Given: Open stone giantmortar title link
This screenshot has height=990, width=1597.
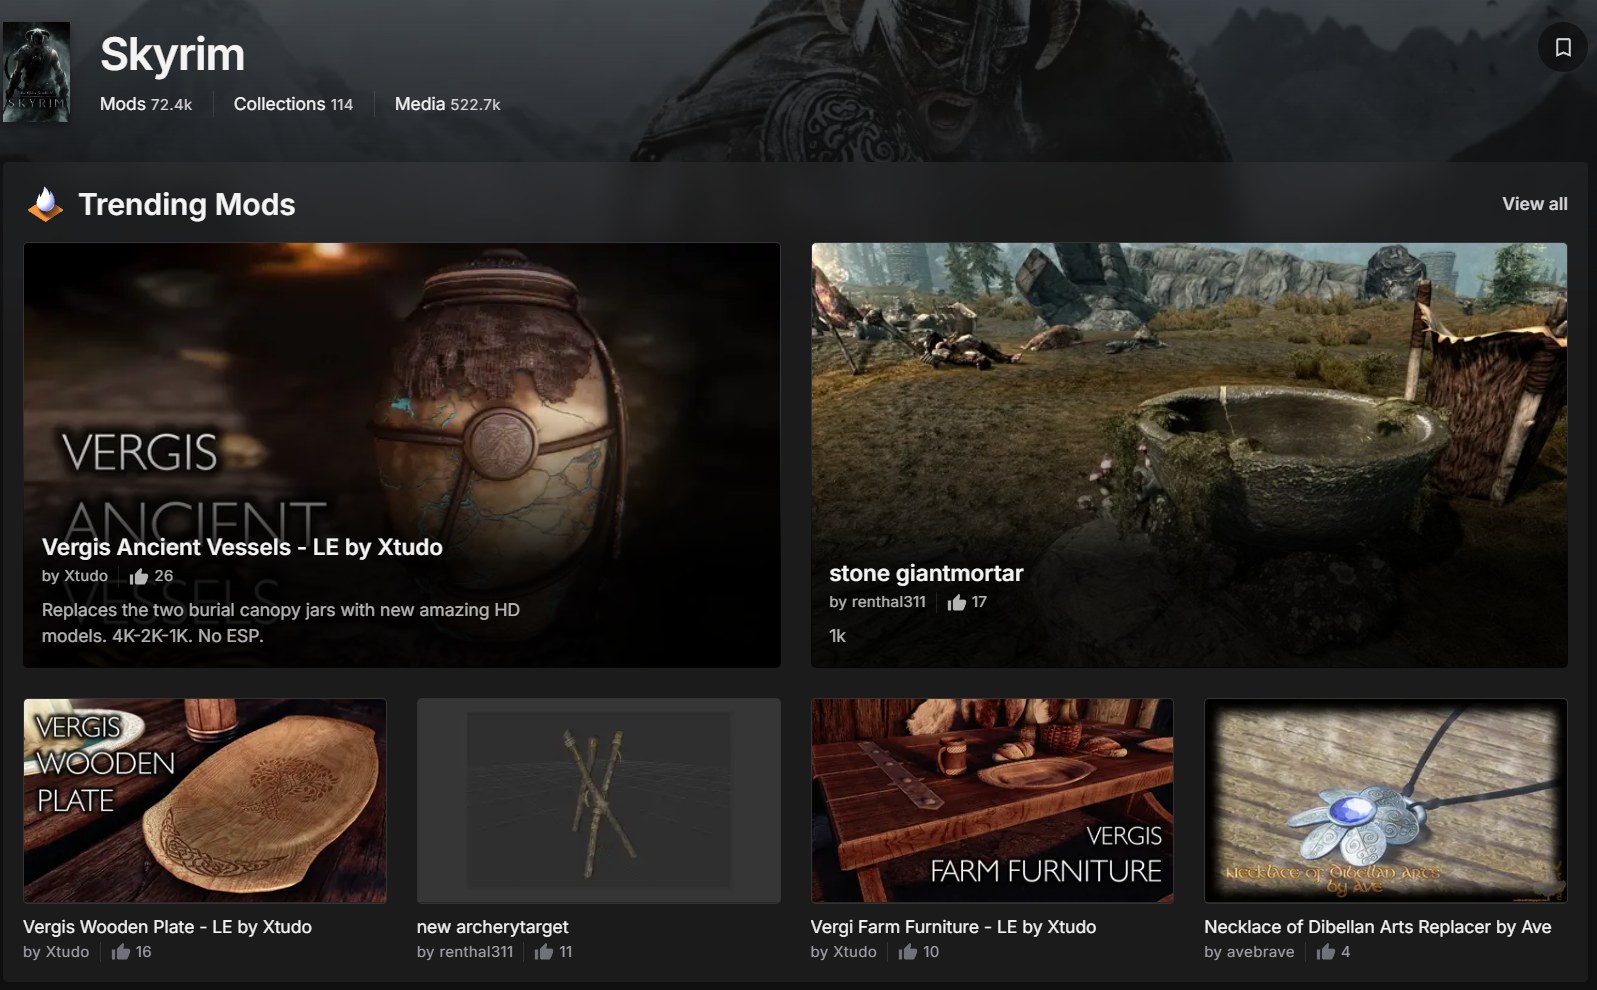Looking at the screenshot, I should pos(926,573).
